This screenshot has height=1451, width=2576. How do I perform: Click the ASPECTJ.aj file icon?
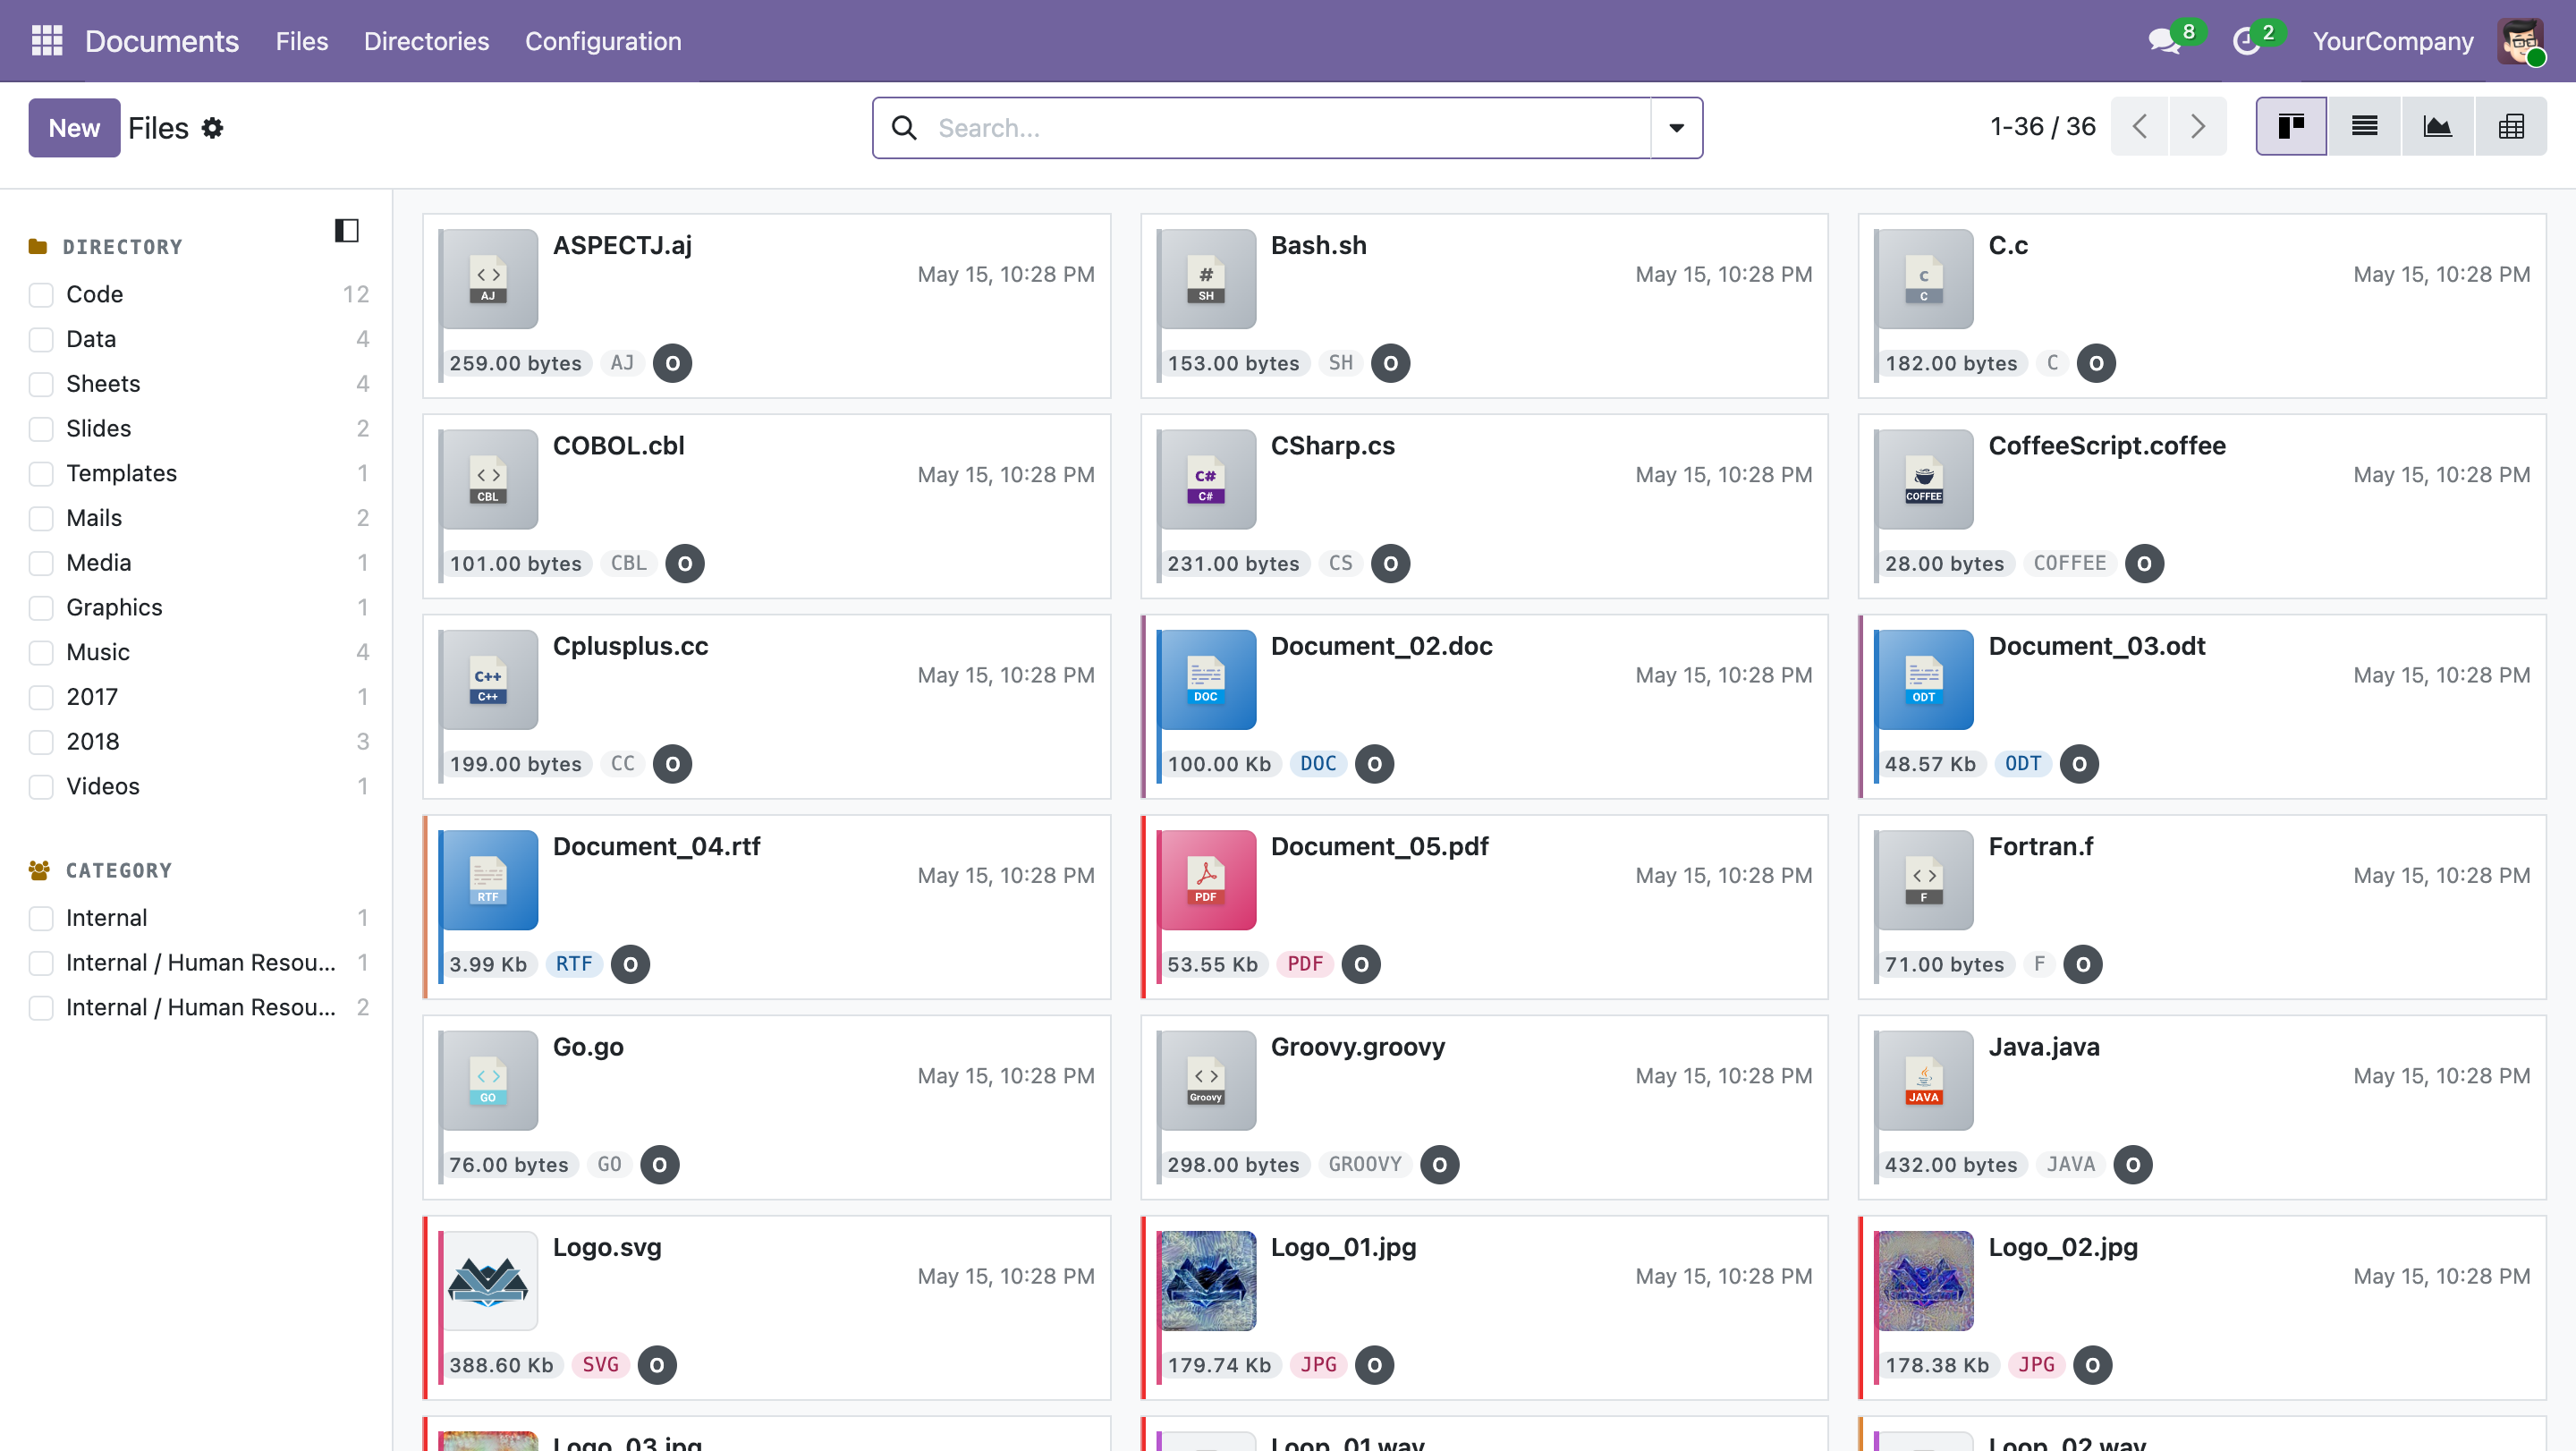489,279
